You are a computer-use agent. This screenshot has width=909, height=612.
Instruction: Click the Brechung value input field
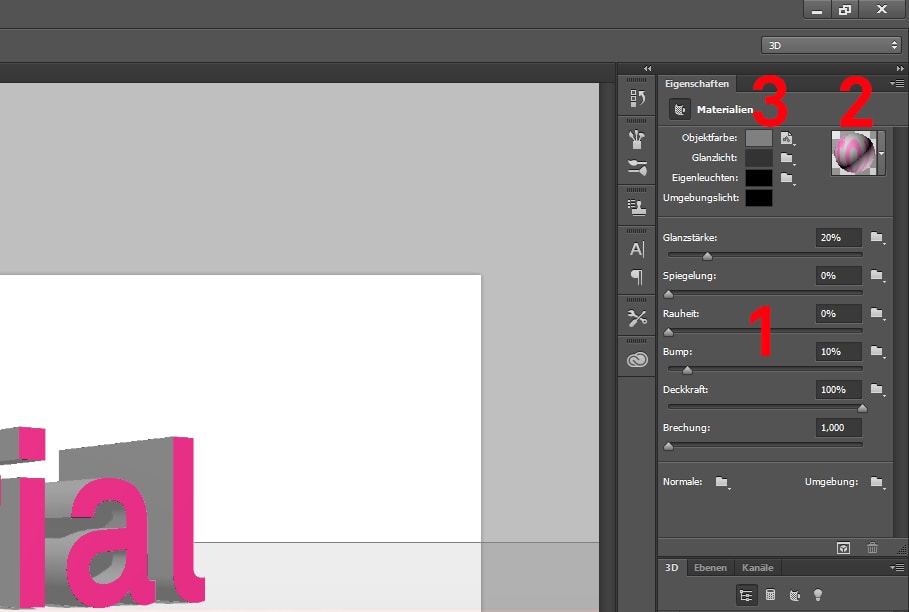pyautogui.click(x=838, y=427)
